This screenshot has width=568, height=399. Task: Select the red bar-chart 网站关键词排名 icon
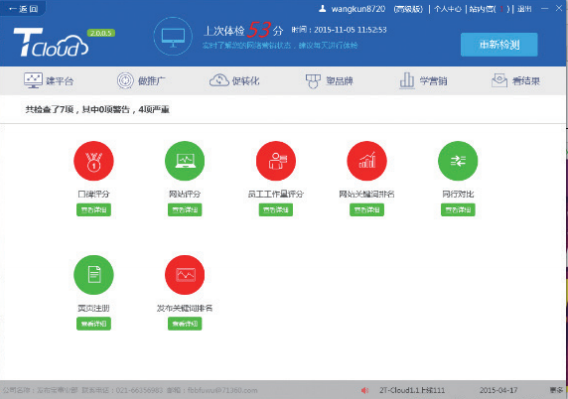click(x=367, y=161)
